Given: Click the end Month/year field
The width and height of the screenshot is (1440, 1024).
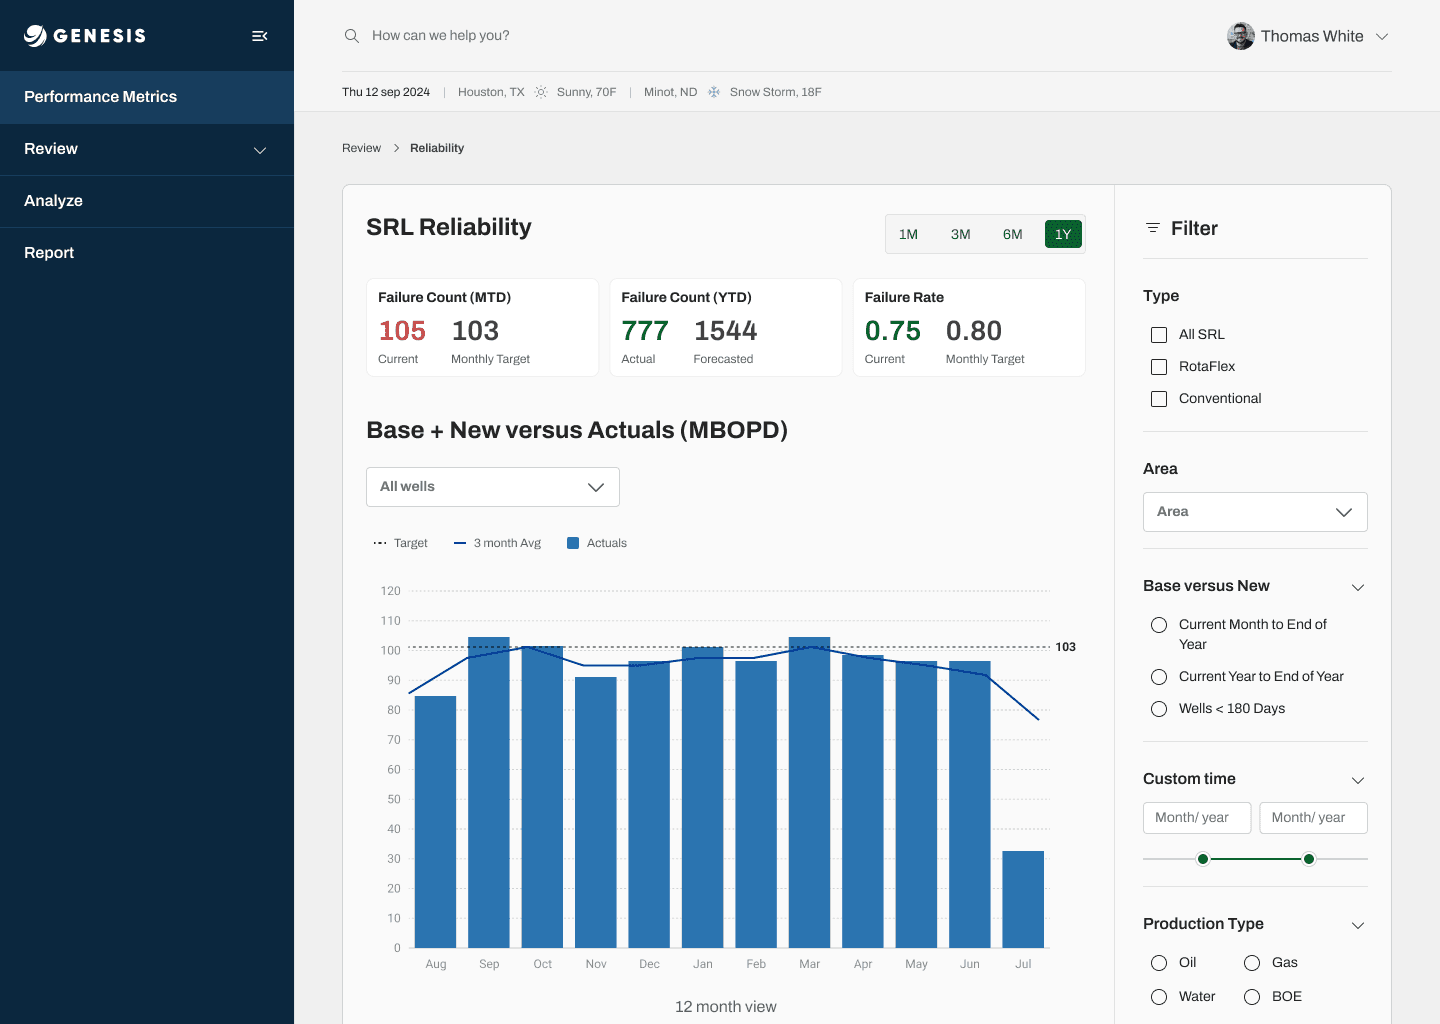Looking at the screenshot, I should (x=1313, y=818).
